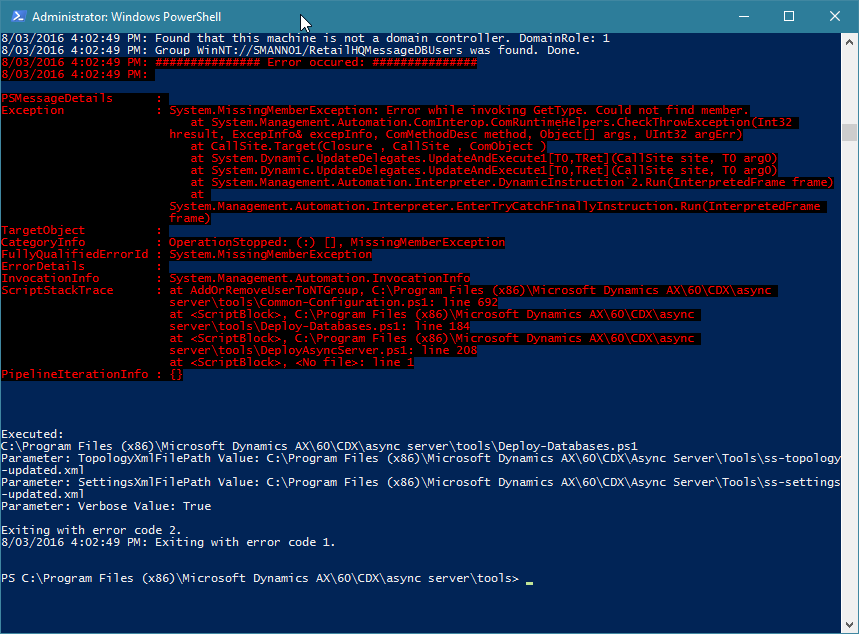The width and height of the screenshot is (859, 634).
Task: Click the executed Deploy-Databases.ps1 path line
Action: click(x=319, y=447)
